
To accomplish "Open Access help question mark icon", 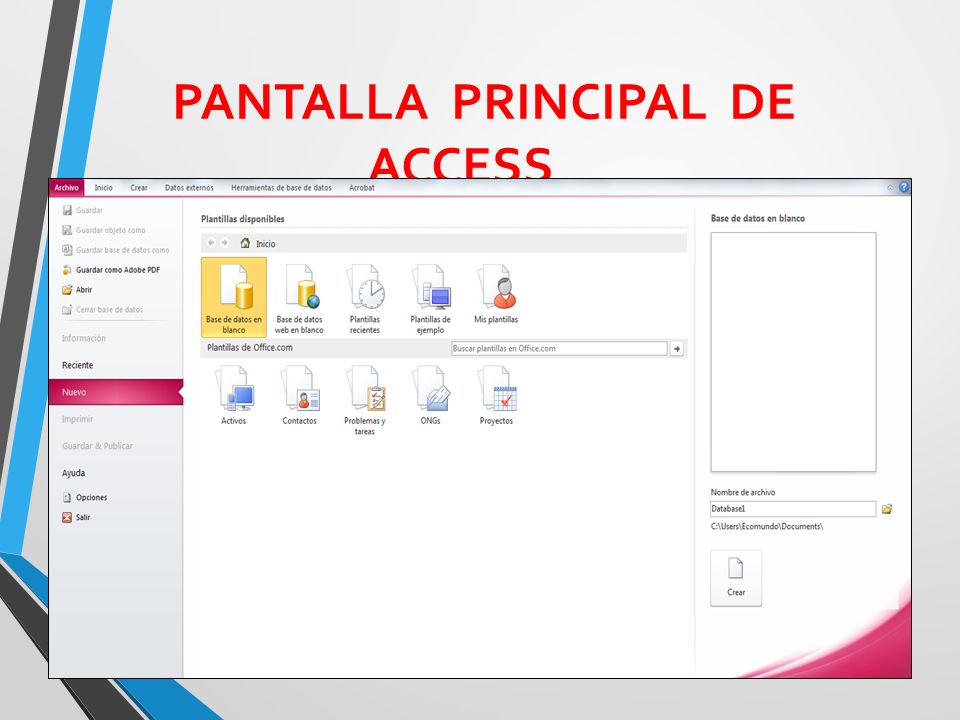I will (x=904, y=187).
